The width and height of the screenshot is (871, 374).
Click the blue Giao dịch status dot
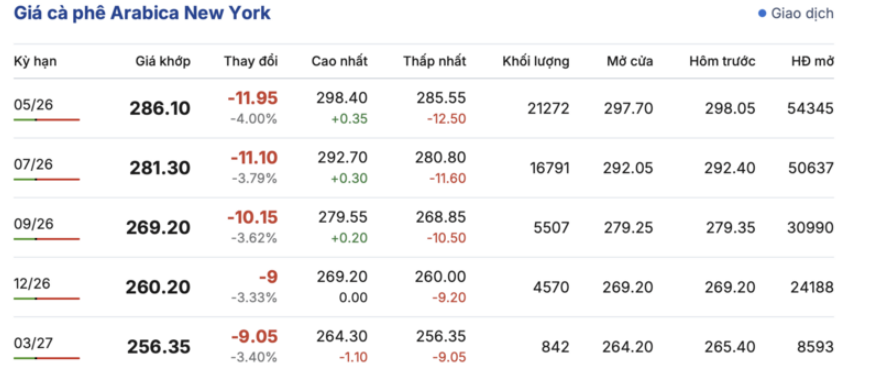[x=762, y=13]
